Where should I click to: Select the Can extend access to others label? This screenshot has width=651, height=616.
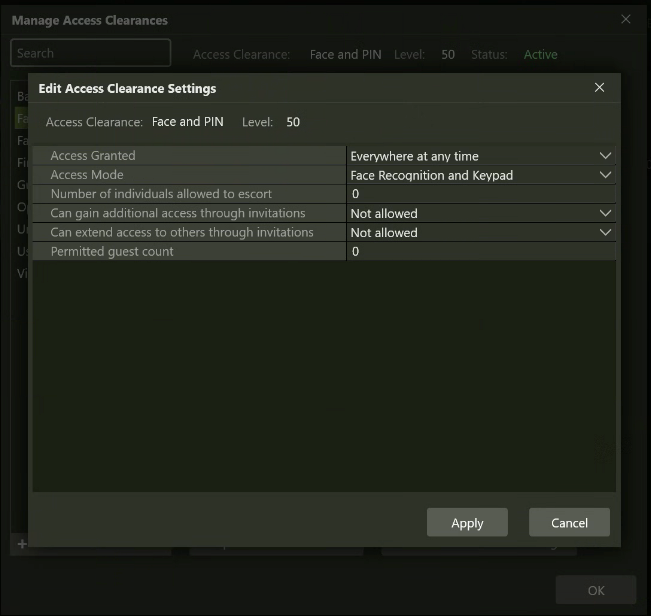coord(182,232)
